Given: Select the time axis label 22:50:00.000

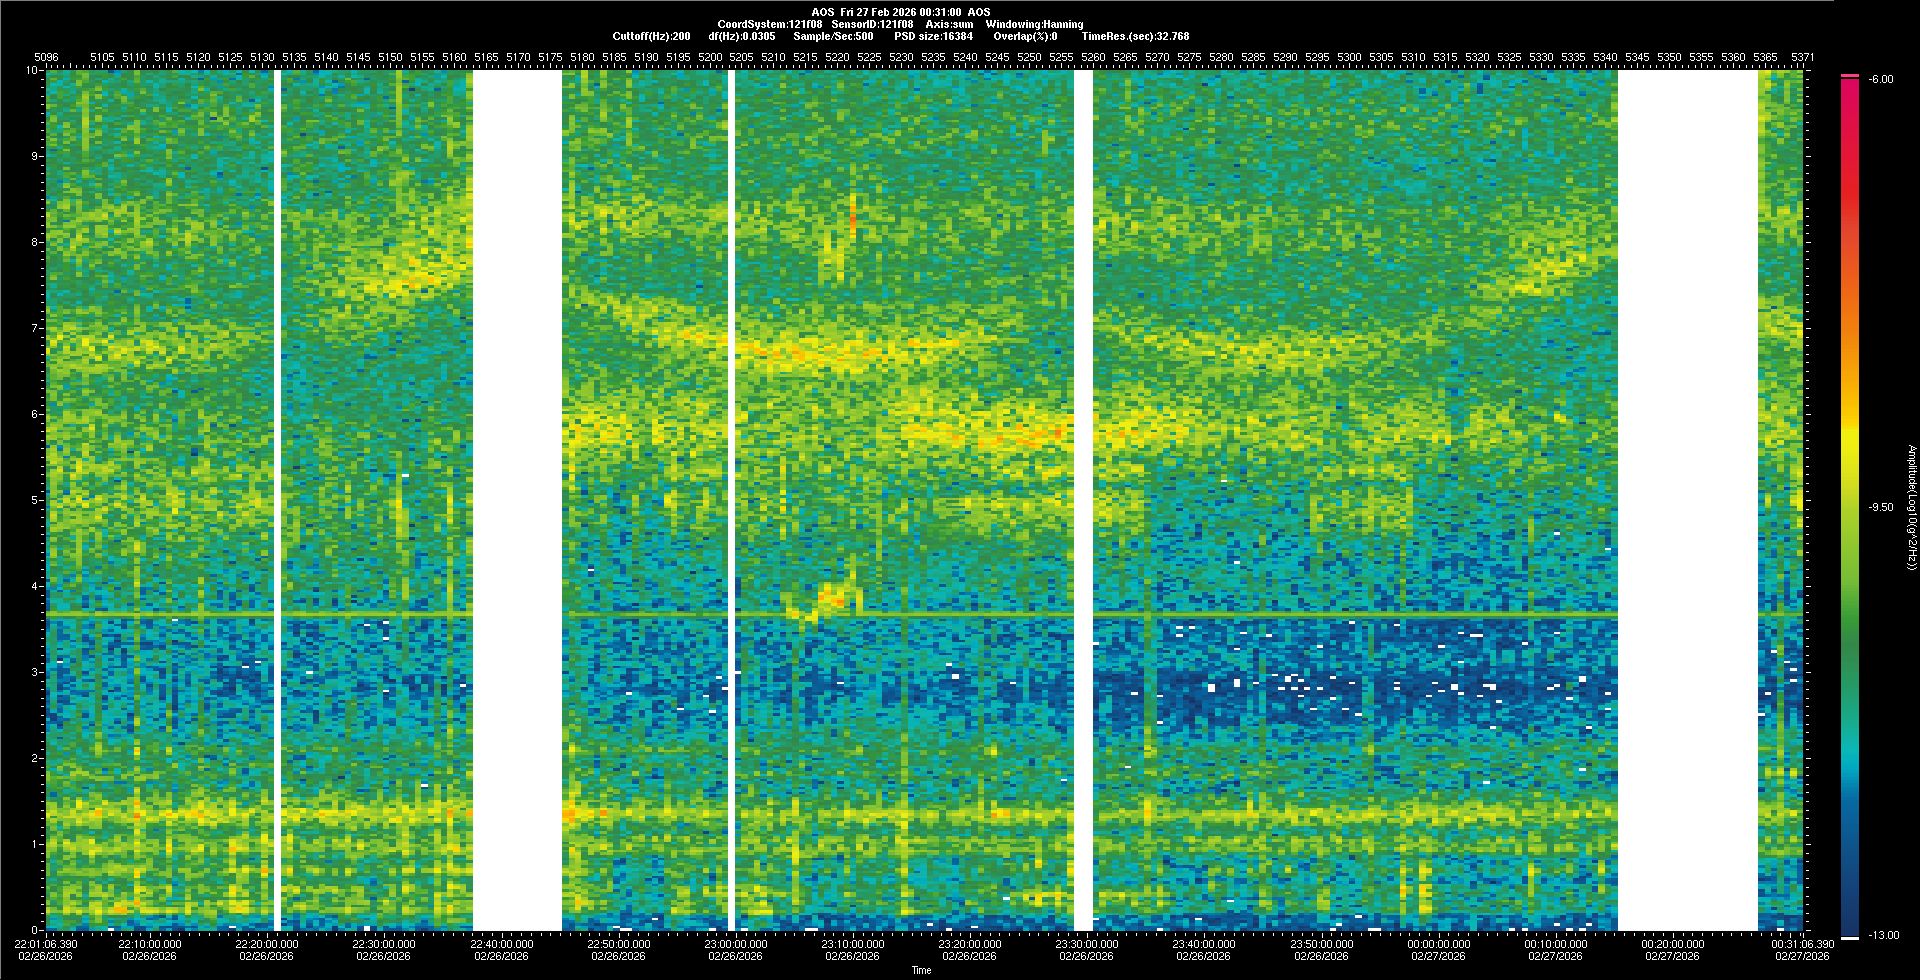Looking at the screenshot, I should click(619, 944).
